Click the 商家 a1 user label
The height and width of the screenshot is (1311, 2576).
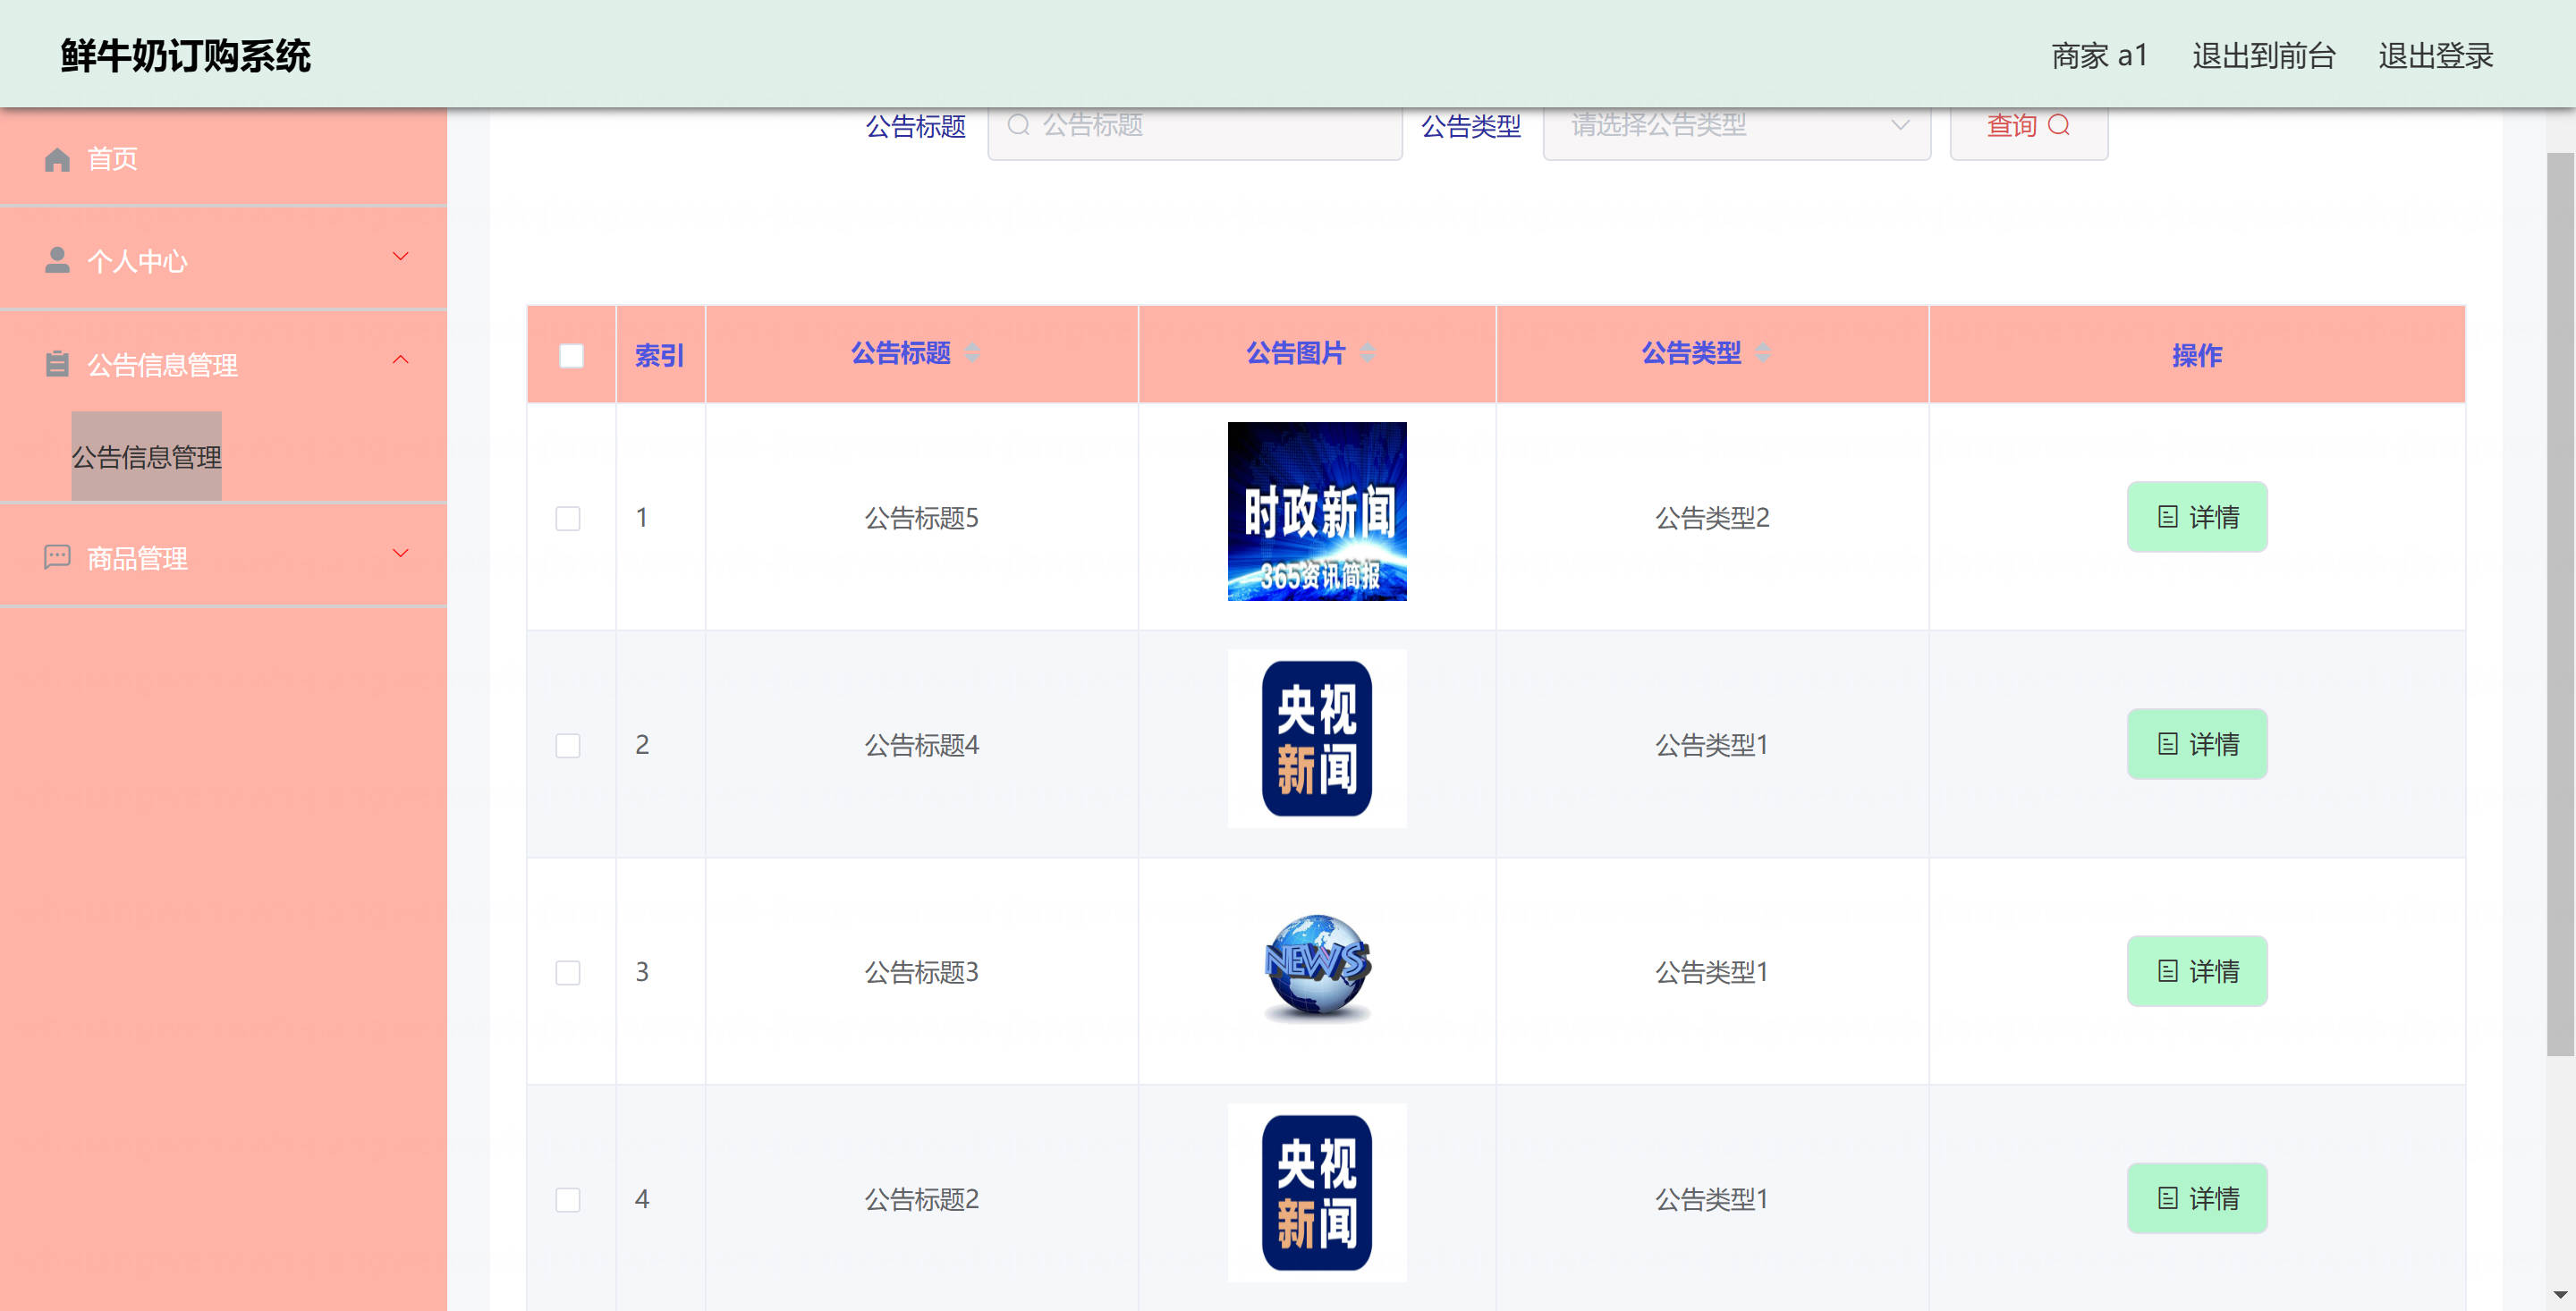click(x=2099, y=56)
